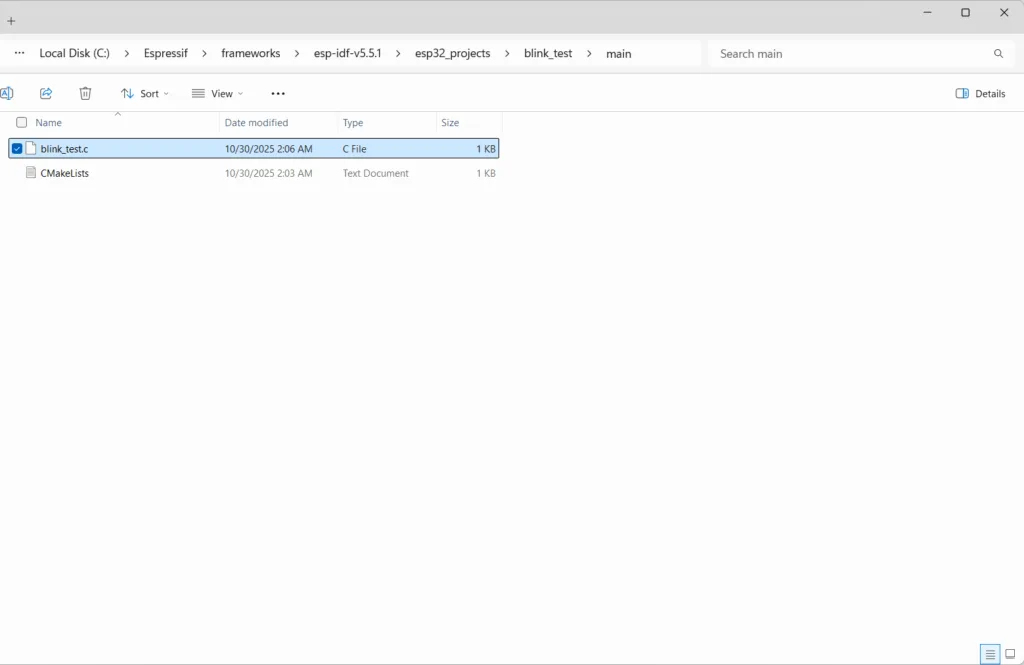Uncheck the blink_test.c checkbox
Image resolution: width=1024 pixels, height=665 pixels.
click(x=17, y=149)
